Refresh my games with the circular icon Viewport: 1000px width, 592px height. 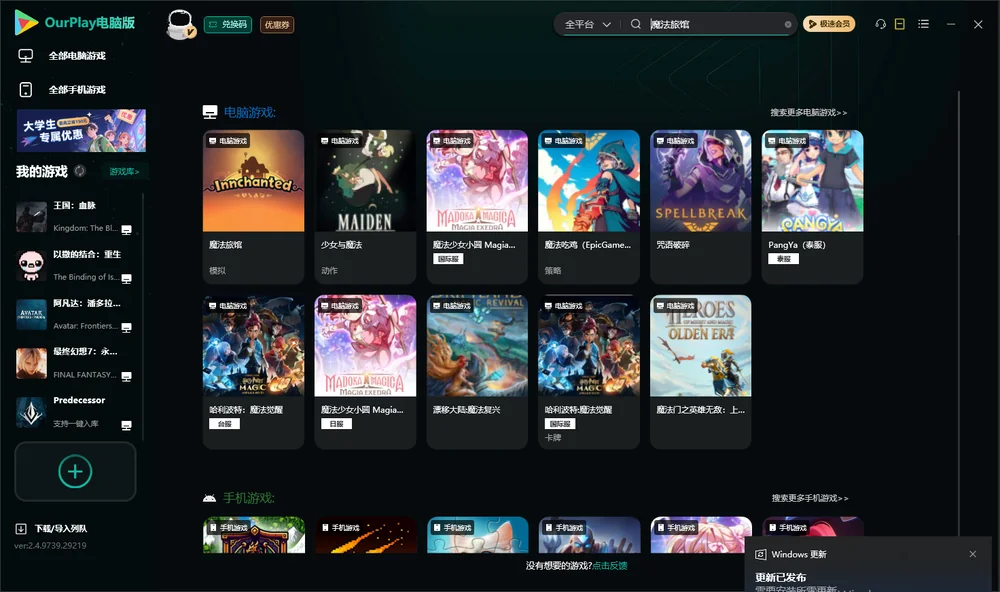[80, 171]
